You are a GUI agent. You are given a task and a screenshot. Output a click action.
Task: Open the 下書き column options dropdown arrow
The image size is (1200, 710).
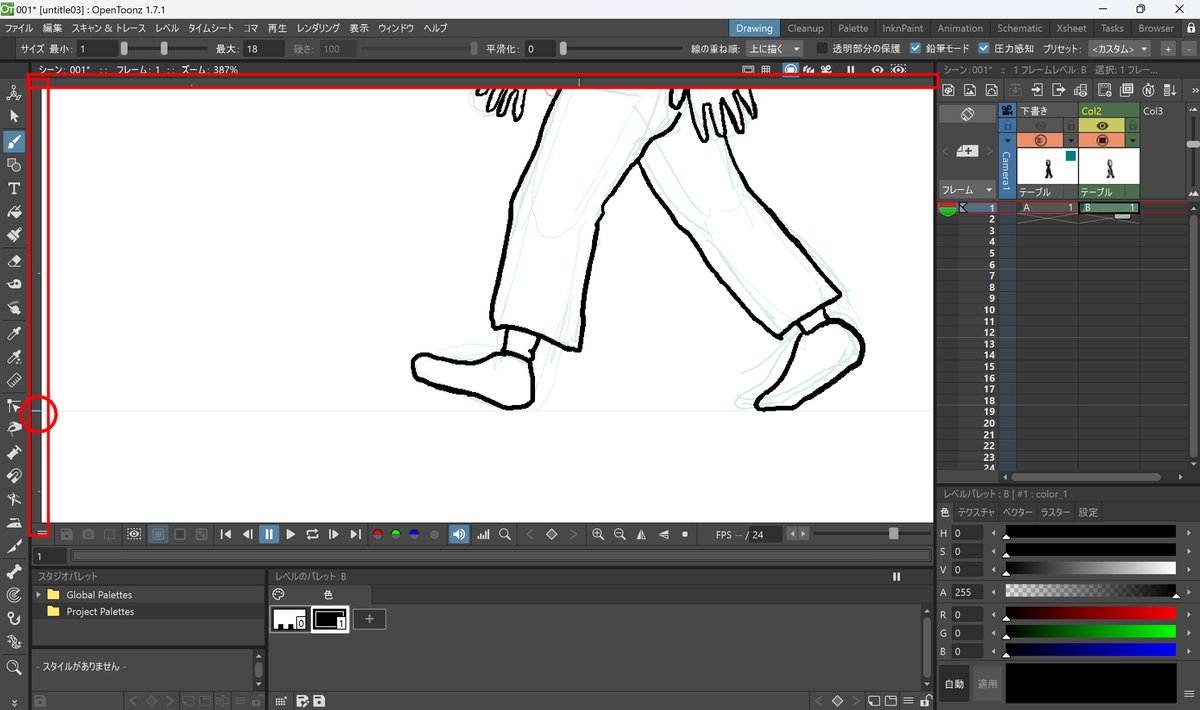[1071, 141]
